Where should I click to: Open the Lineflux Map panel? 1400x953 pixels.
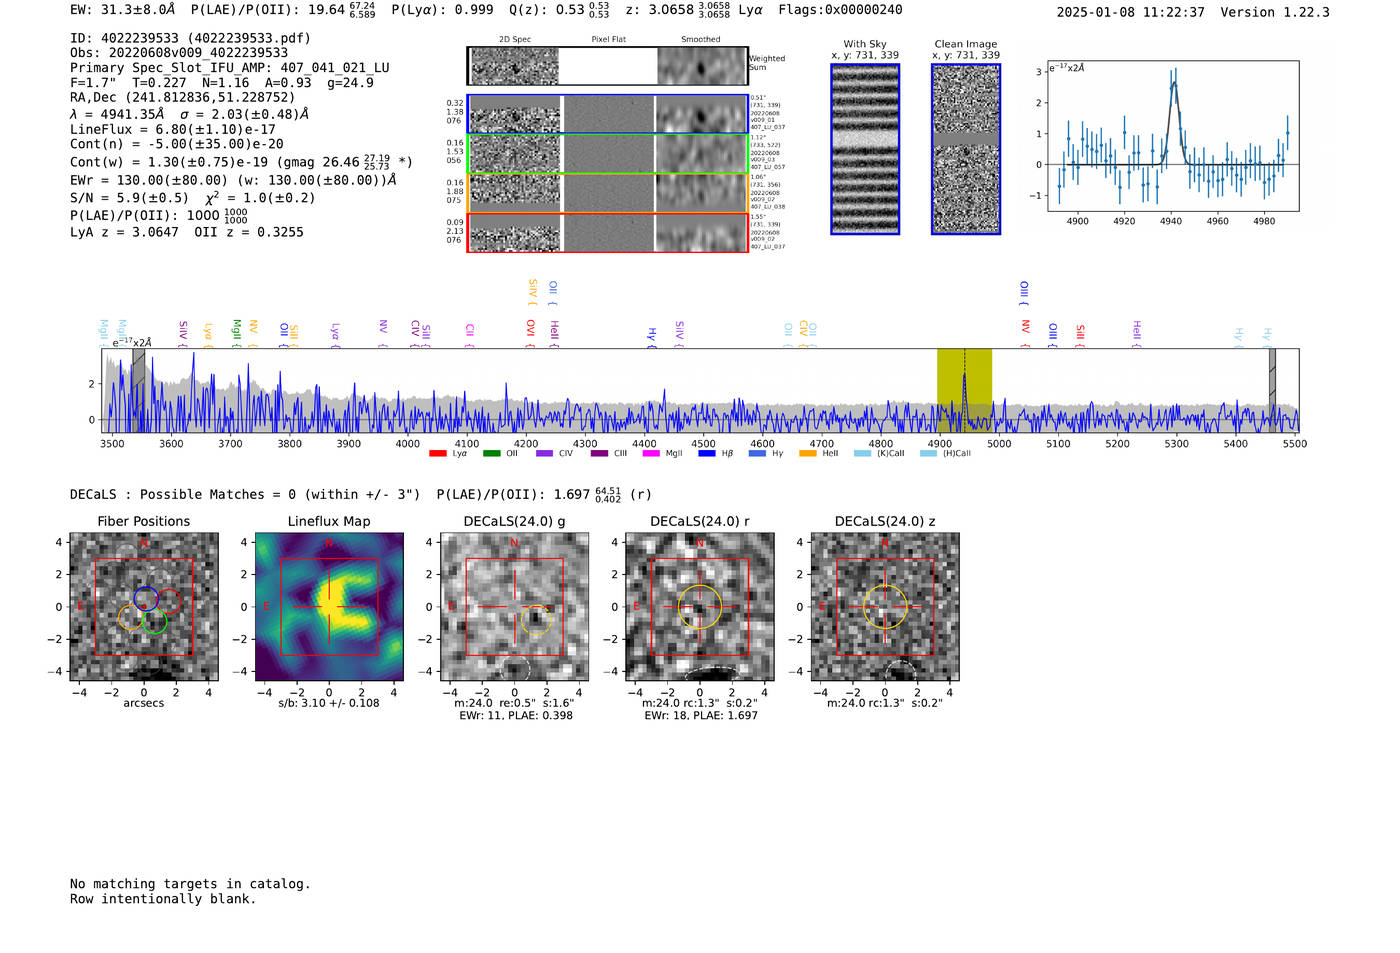[x=329, y=607]
